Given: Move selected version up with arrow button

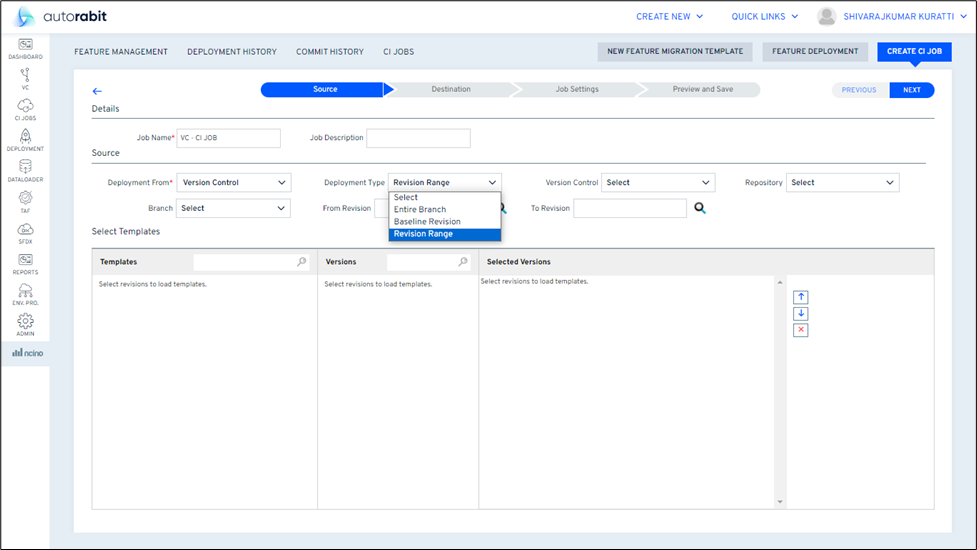Looking at the screenshot, I should pyautogui.click(x=801, y=297).
